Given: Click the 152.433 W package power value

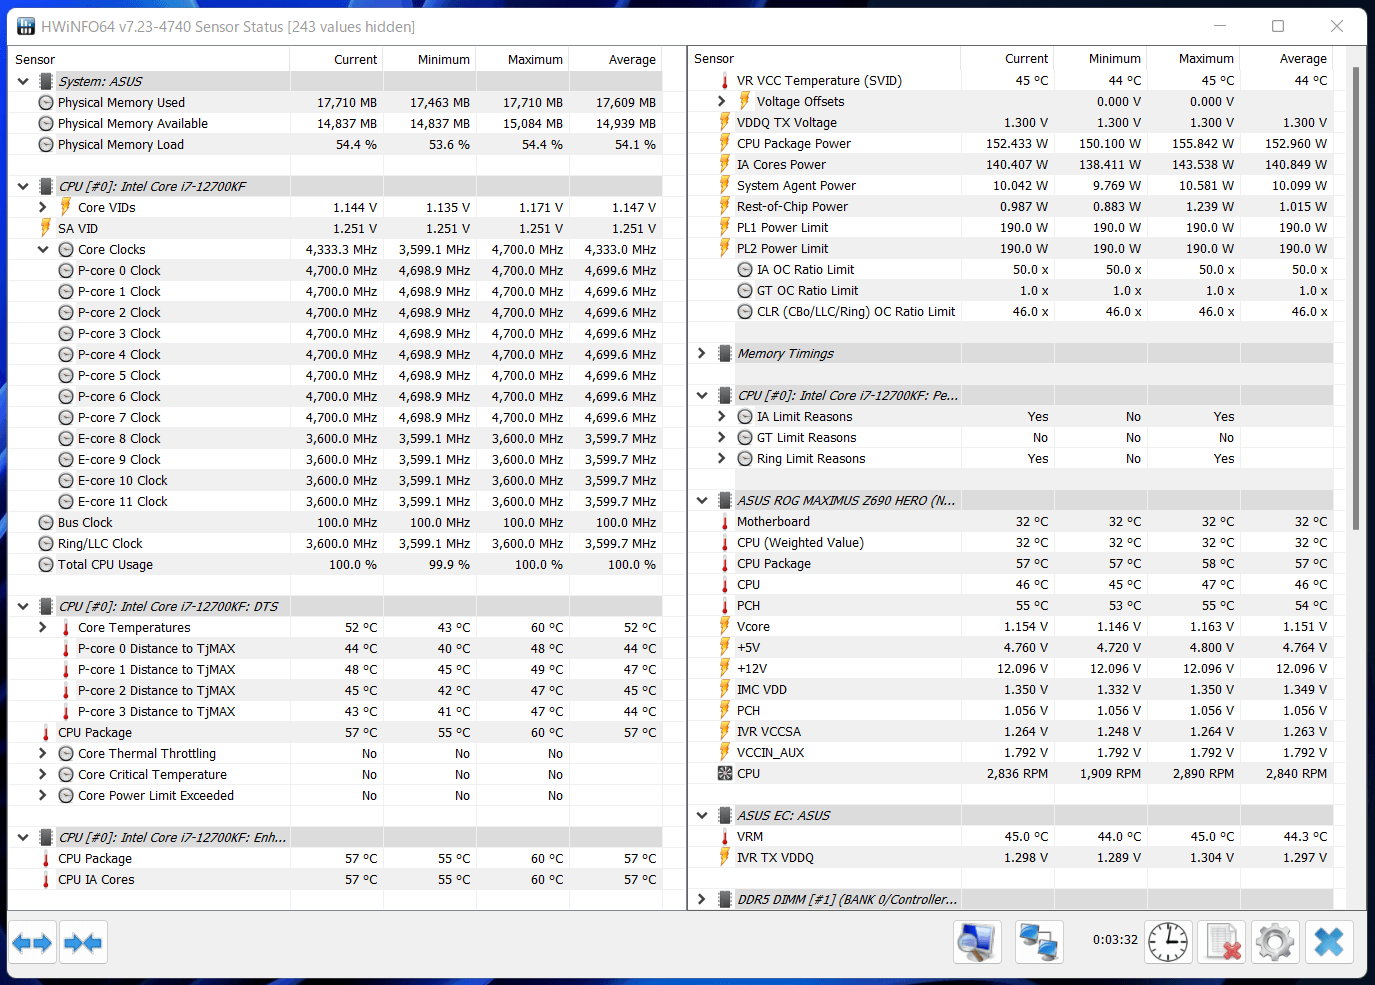Looking at the screenshot, I should click(x=1017, y=144).
